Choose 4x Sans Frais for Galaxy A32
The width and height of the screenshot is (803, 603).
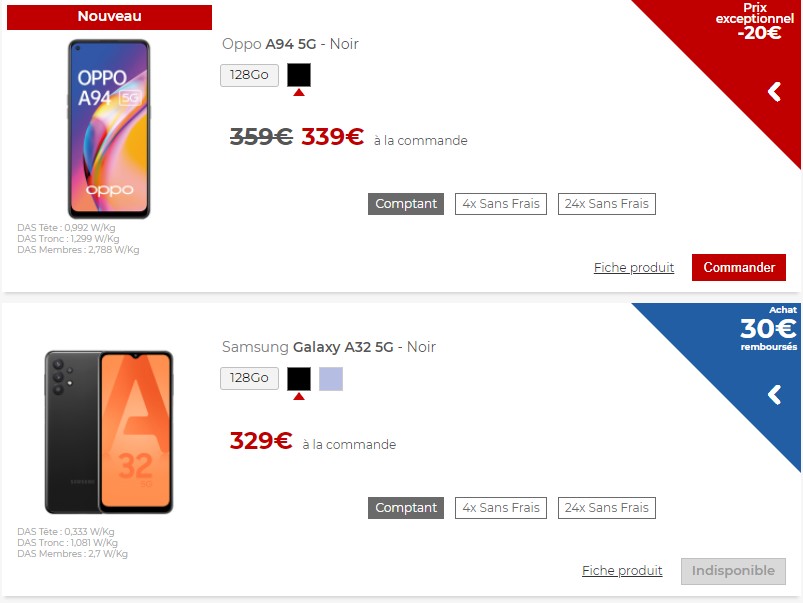[x=501, y=508]
